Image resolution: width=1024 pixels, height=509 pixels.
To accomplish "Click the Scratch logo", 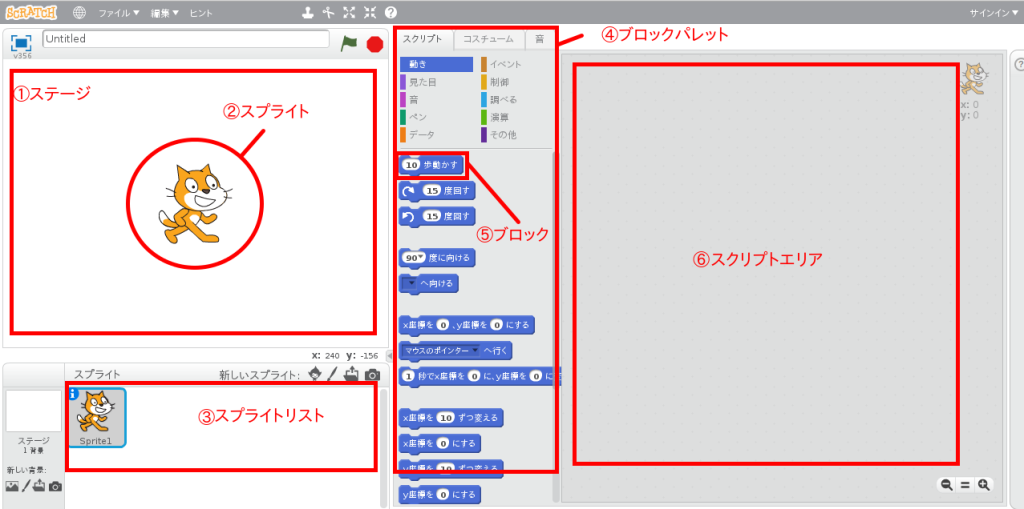I will (x=31, y=12).
